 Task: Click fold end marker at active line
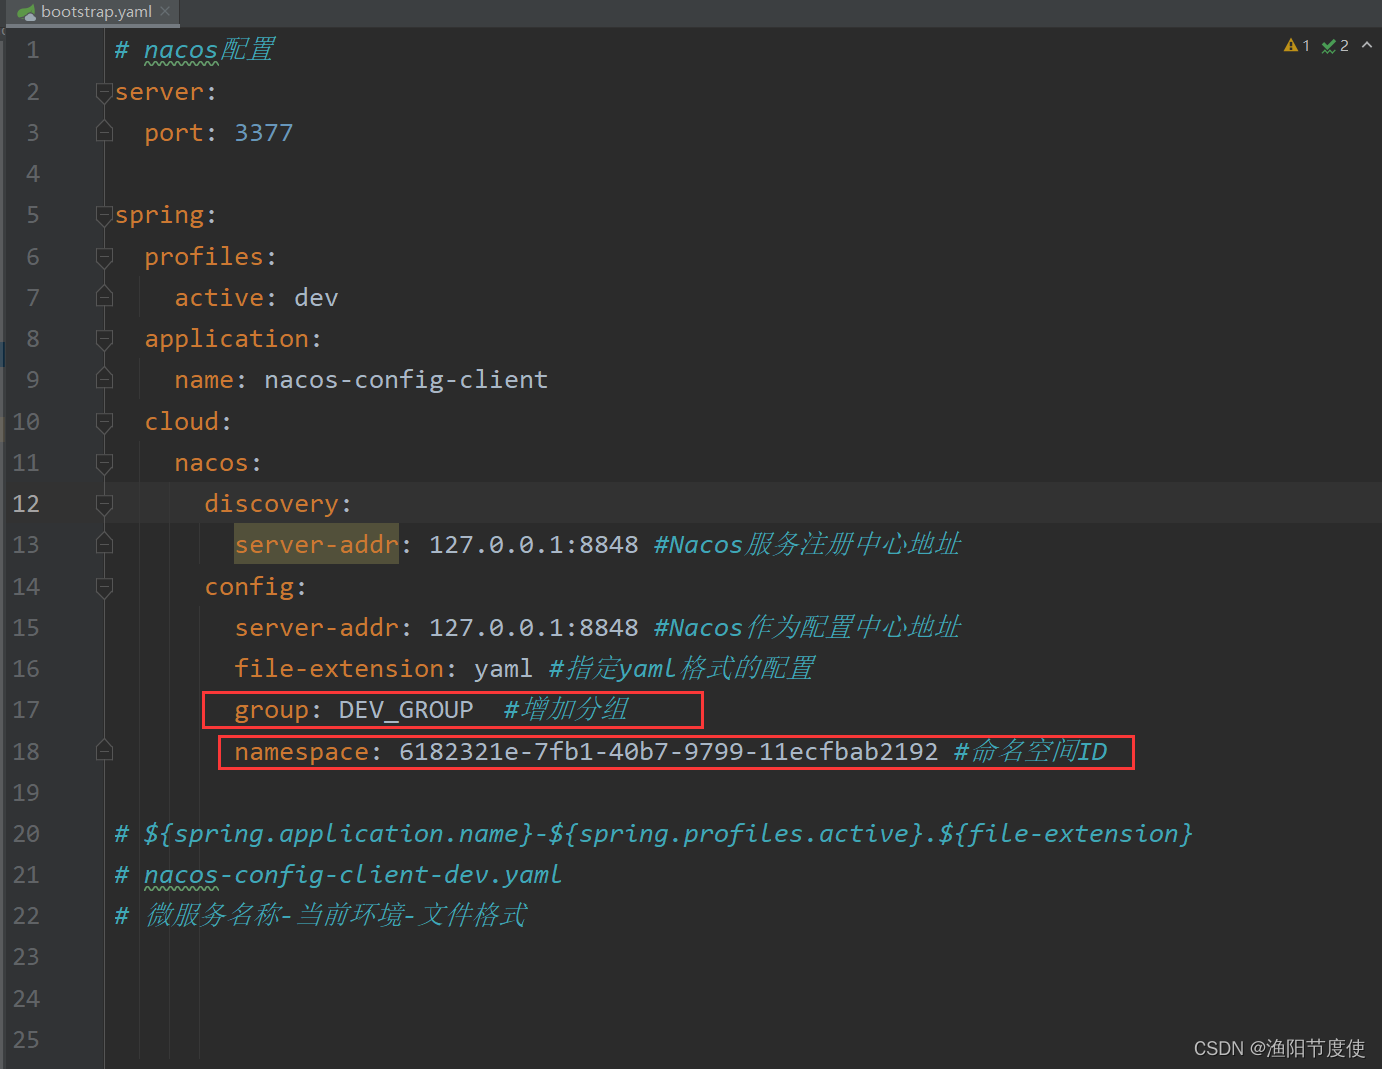click(x=104, y=298)
